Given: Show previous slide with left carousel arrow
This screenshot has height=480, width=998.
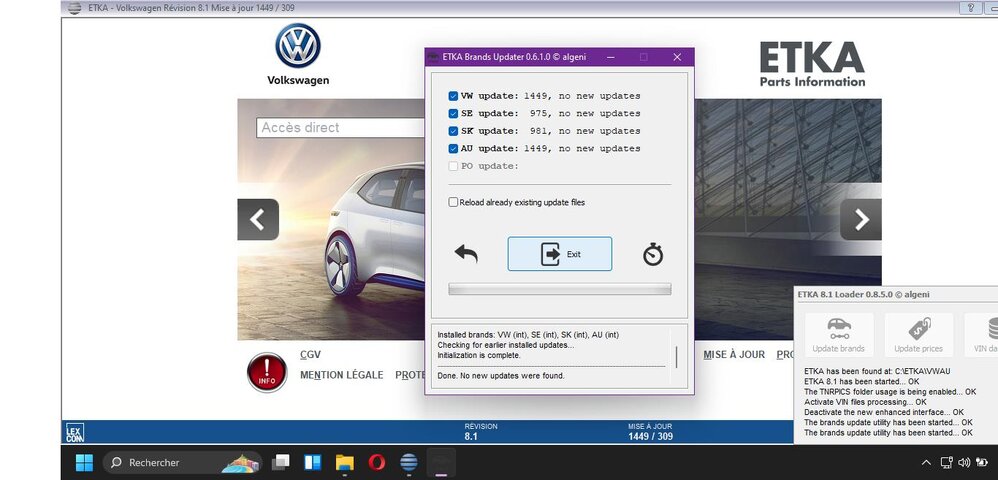Looking at the screenshot, I should (258, 220).
